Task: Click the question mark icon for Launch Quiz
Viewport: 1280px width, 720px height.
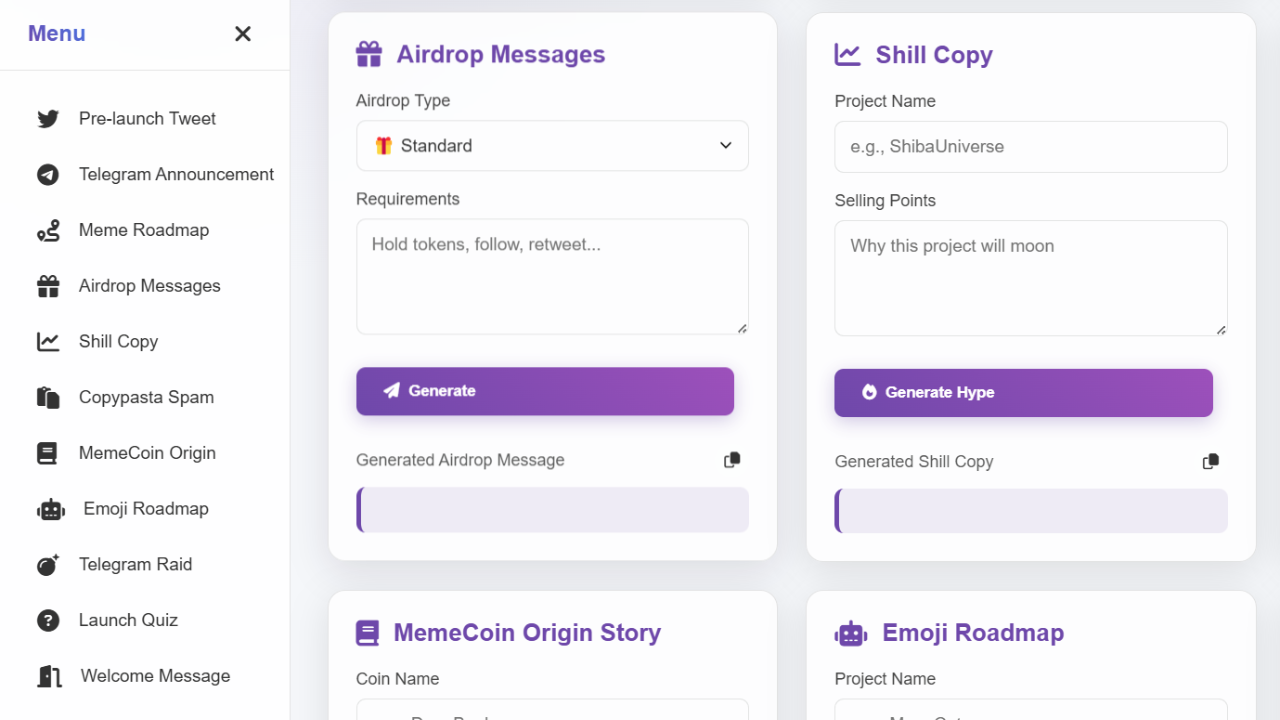Action: (x=48, y=621)
